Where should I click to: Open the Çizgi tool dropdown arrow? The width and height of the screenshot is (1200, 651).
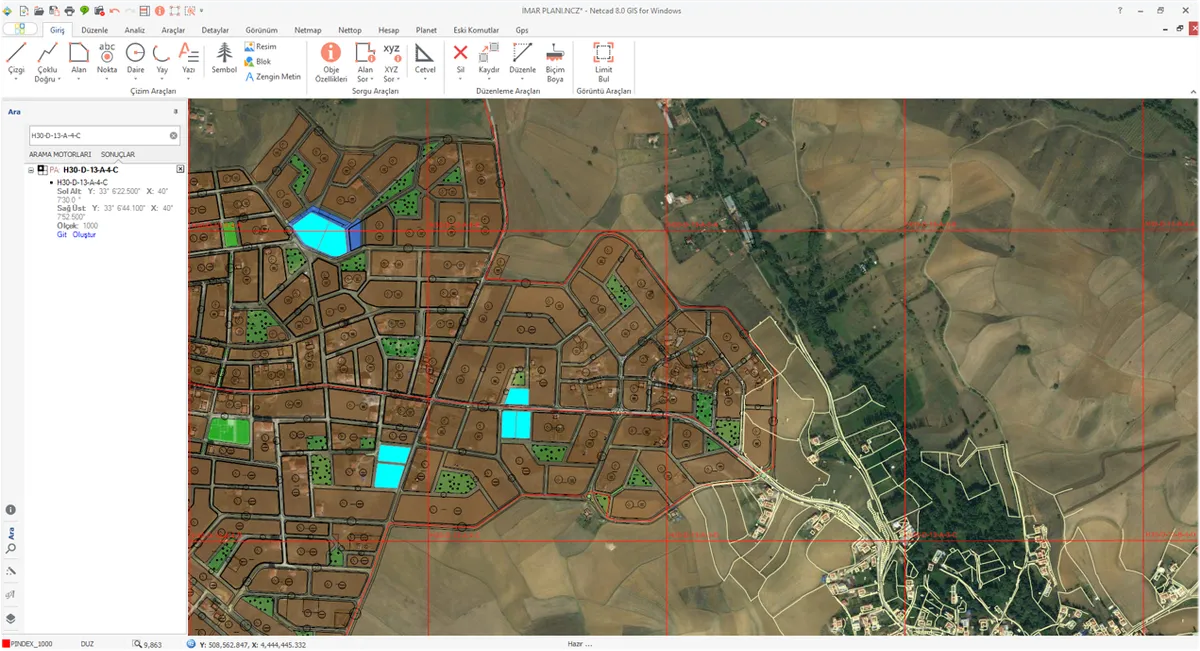click(16, 76)
